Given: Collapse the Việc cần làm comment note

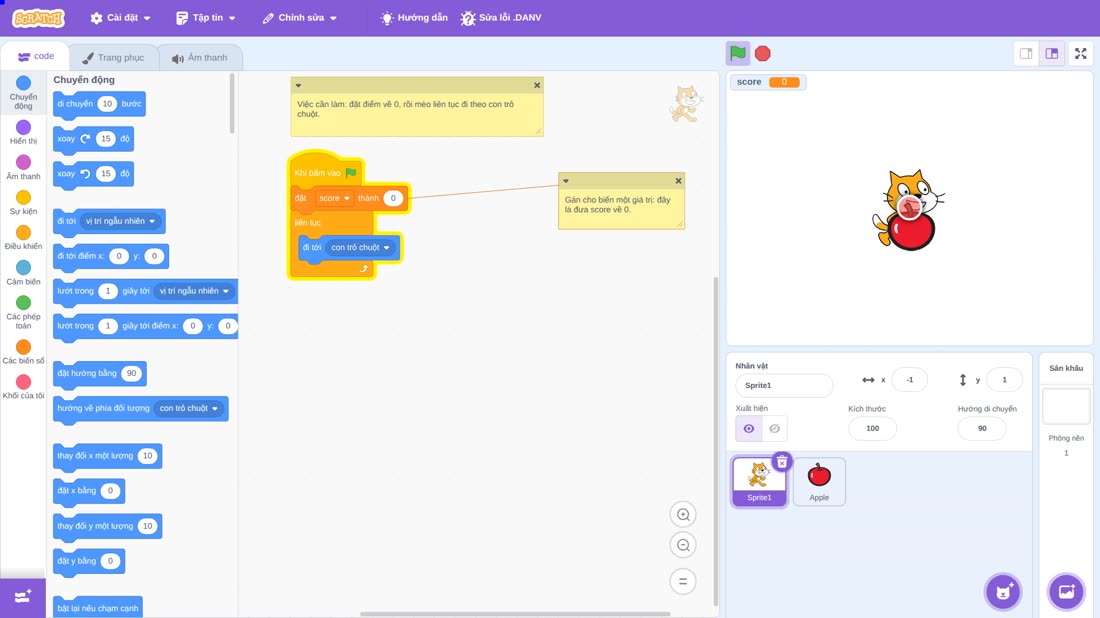Looking at the screenshot, I should click(x=298, y=85).
